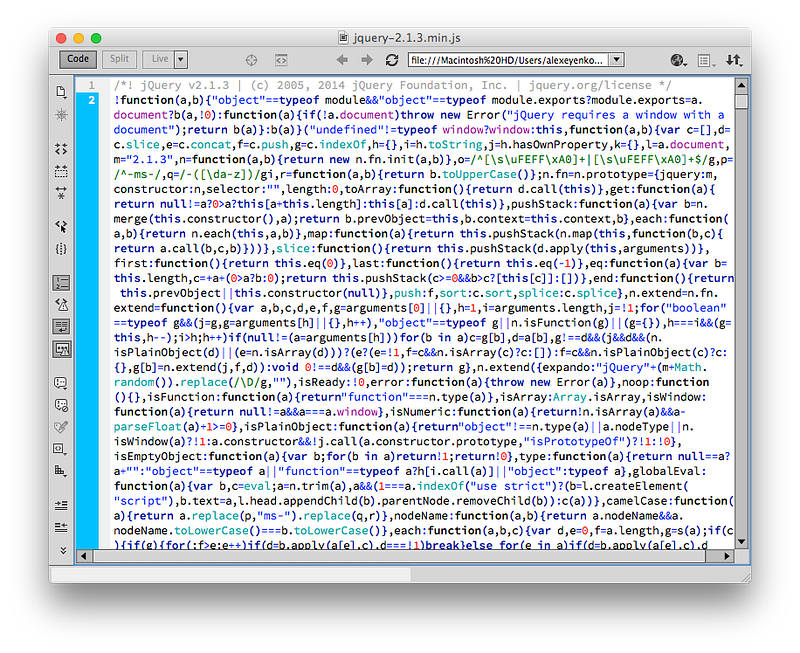Toggle Word Wrap in the coding toolbar
This screenshot has height=653, width=800.
[61, 327]
